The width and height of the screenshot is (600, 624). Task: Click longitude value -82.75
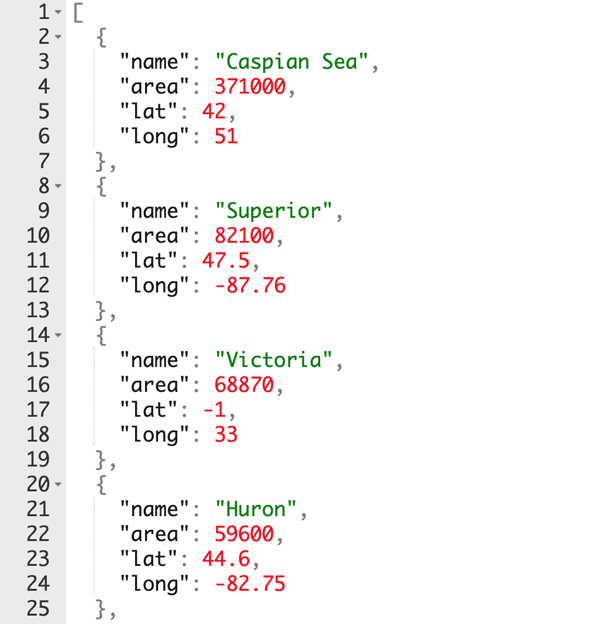click(x=250, y=584)
